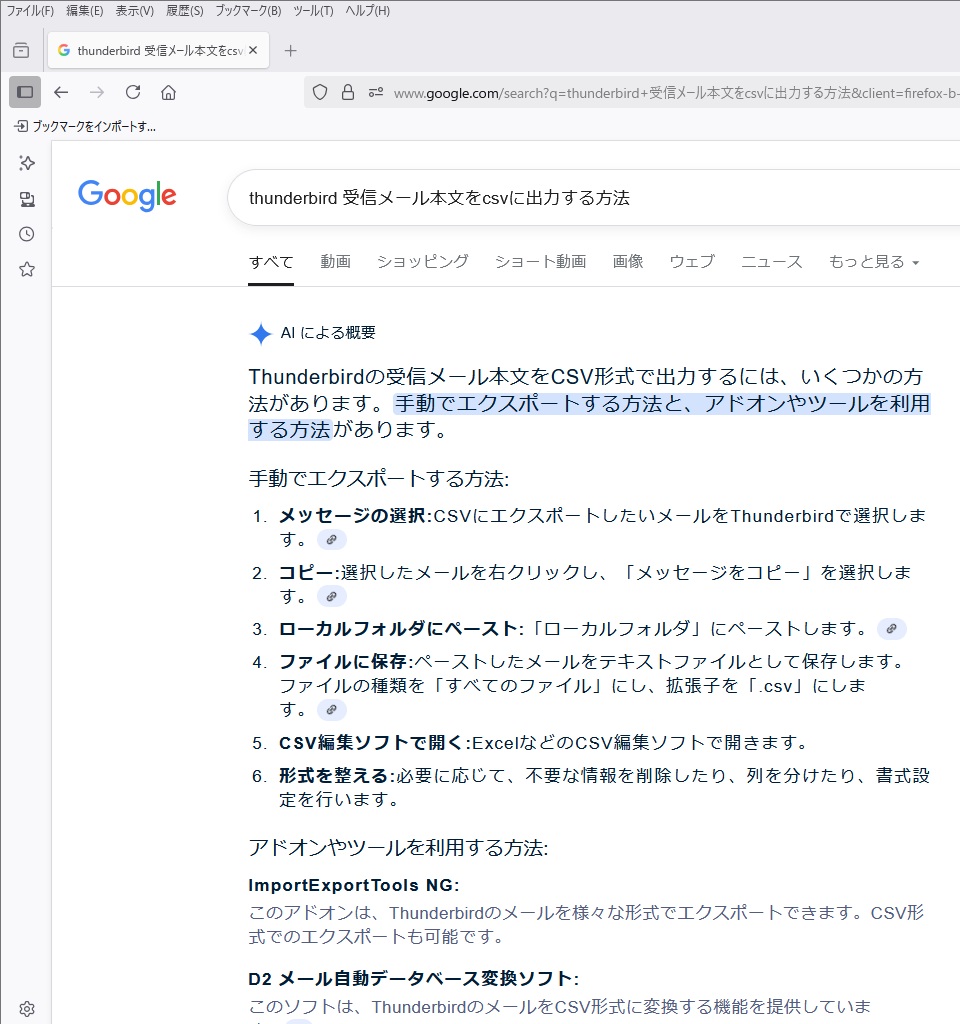Click the ブックマークをインポートす... bookmark item
The height and width of the screenshot is (1024, 960).
pos(86,127)
